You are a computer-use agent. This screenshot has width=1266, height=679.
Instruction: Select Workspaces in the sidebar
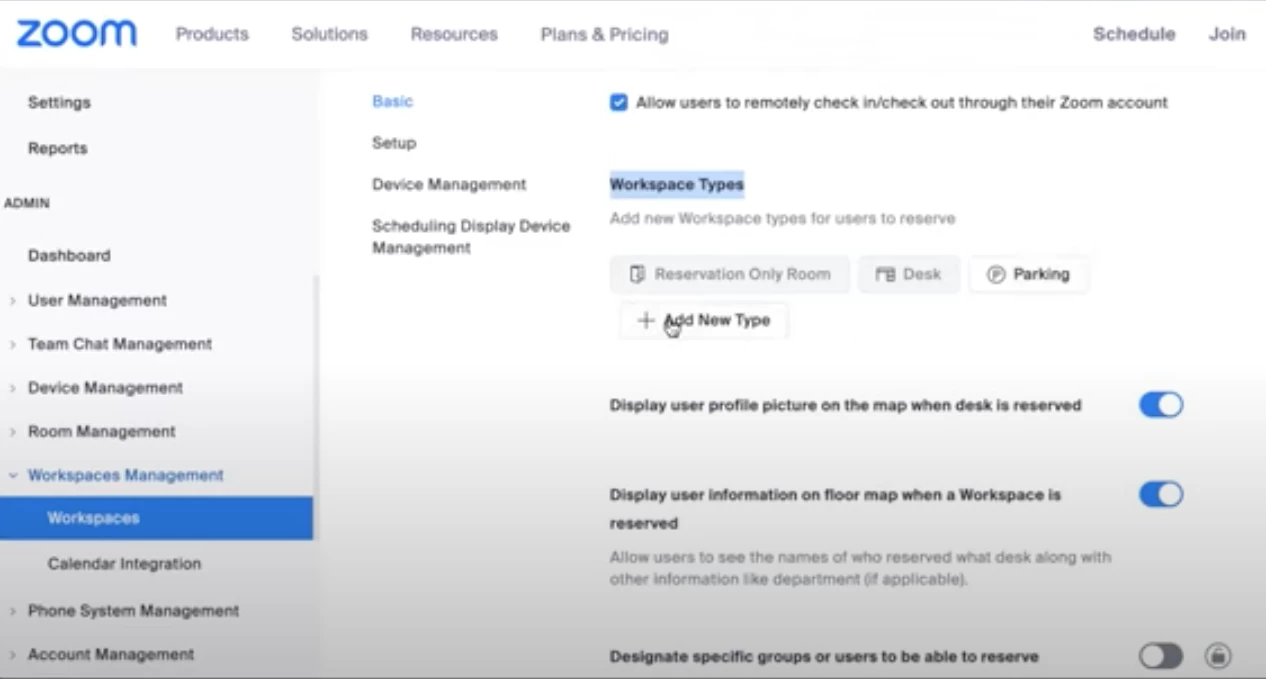[x=156, y=518]
